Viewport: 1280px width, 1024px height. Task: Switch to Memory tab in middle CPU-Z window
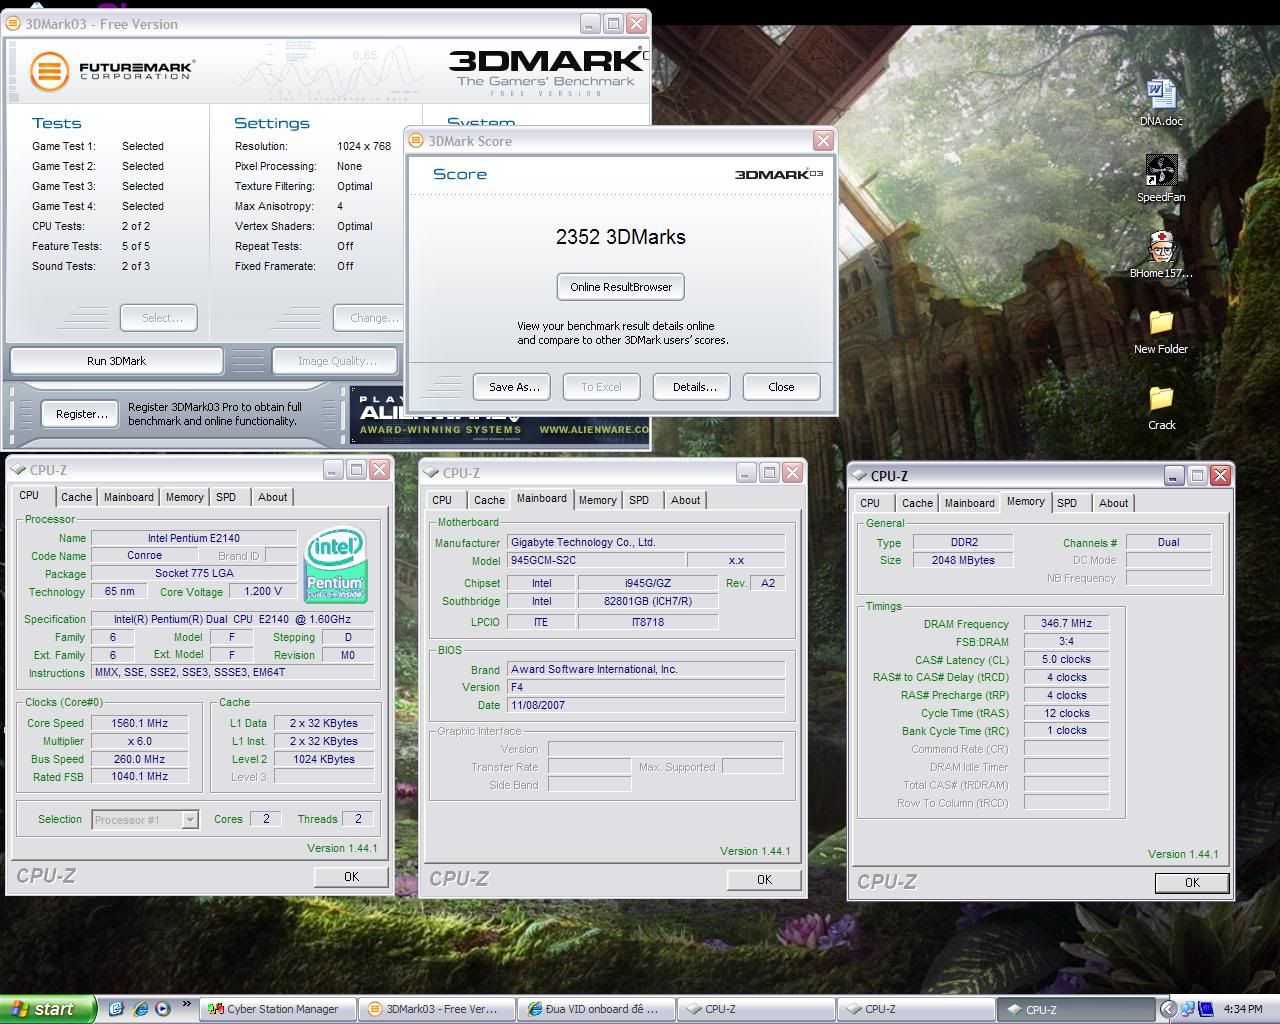[597, 500]
